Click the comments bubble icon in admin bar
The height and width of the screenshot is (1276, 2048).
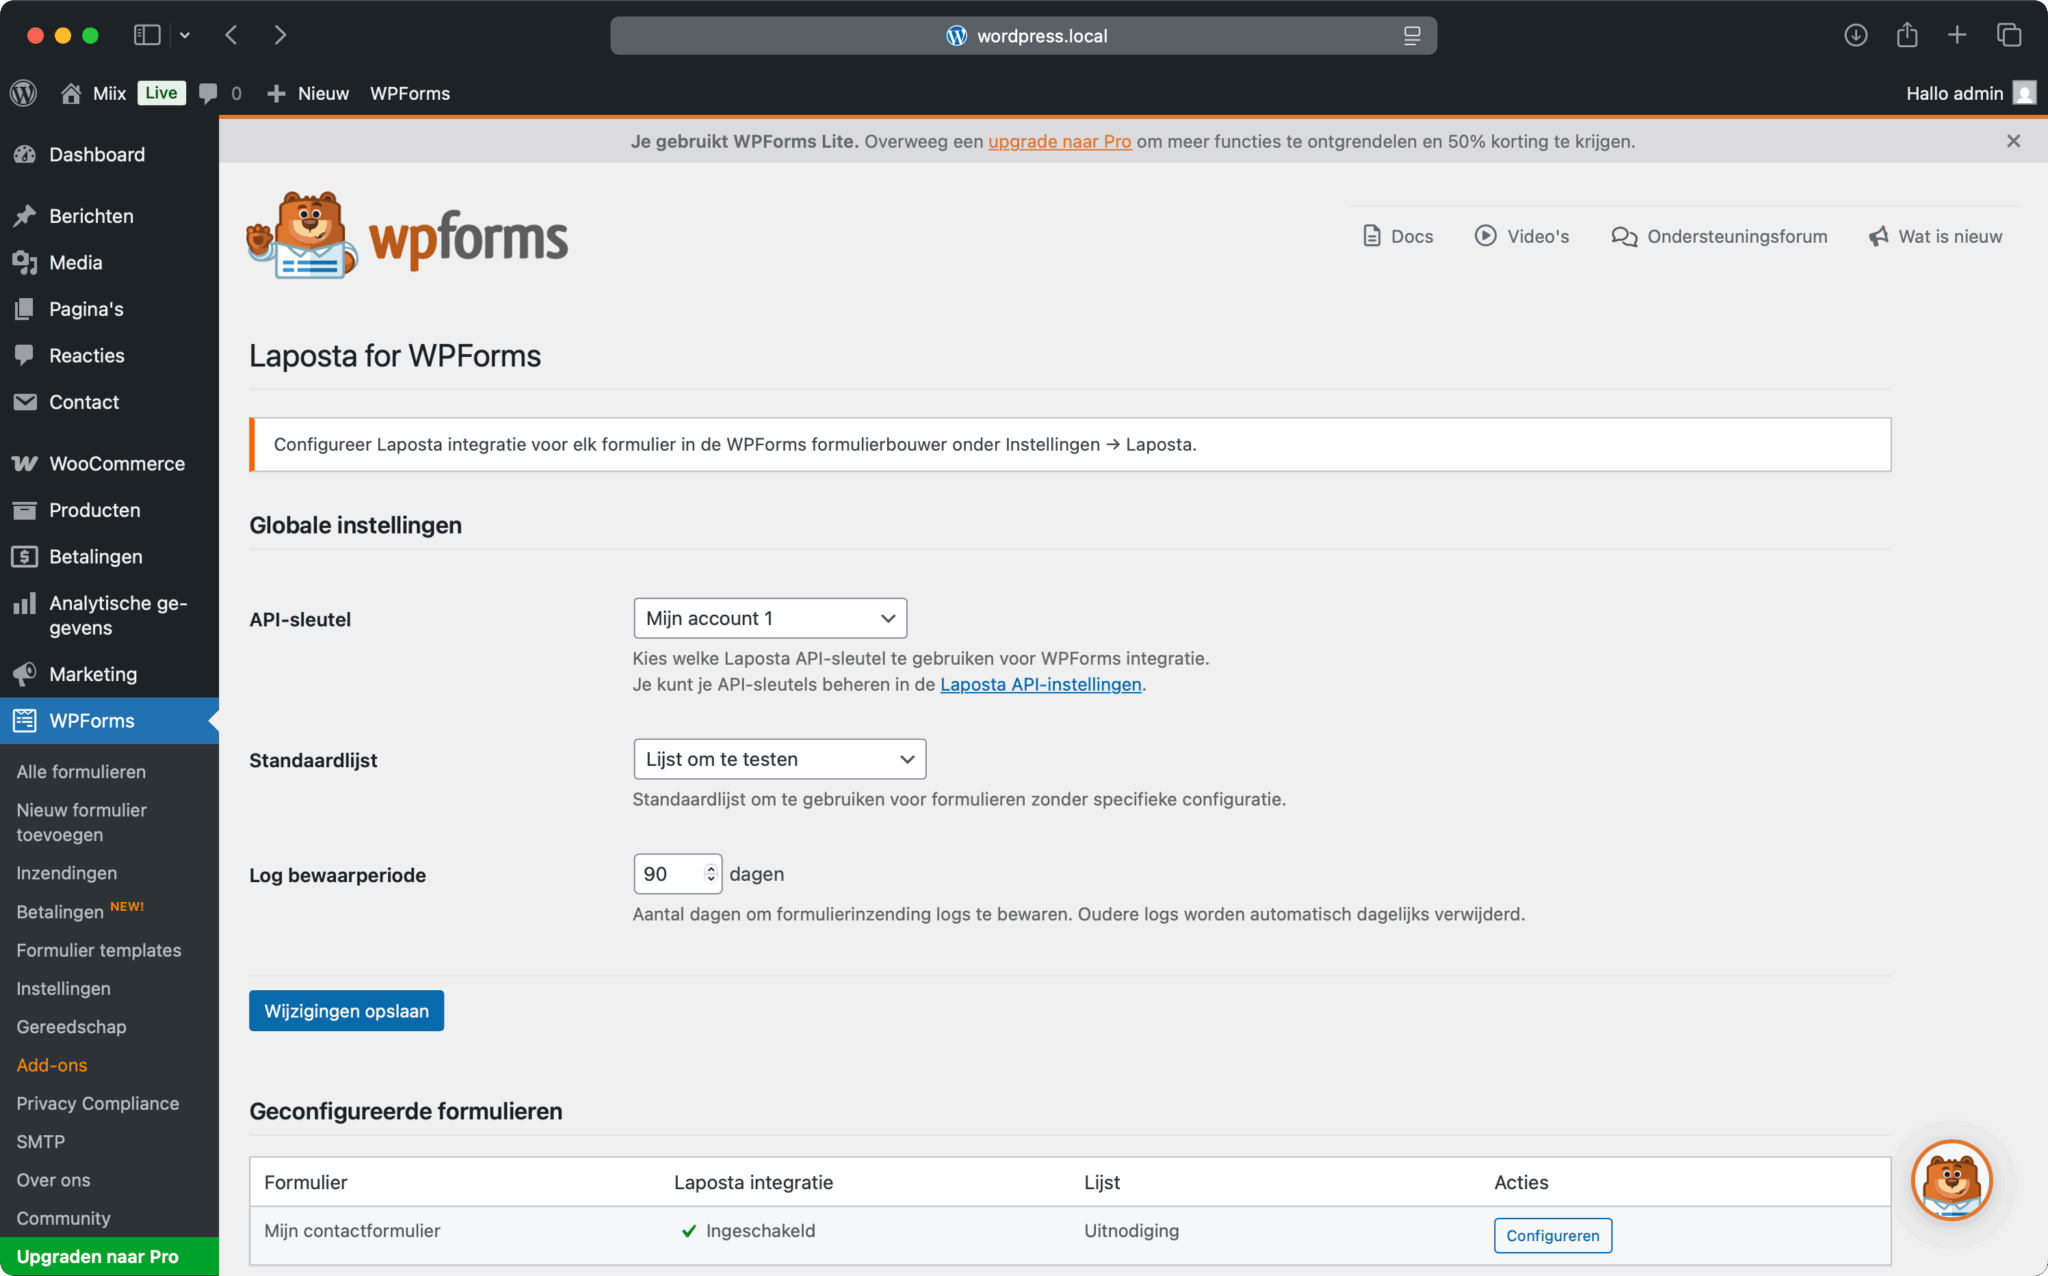coord(208,93)
